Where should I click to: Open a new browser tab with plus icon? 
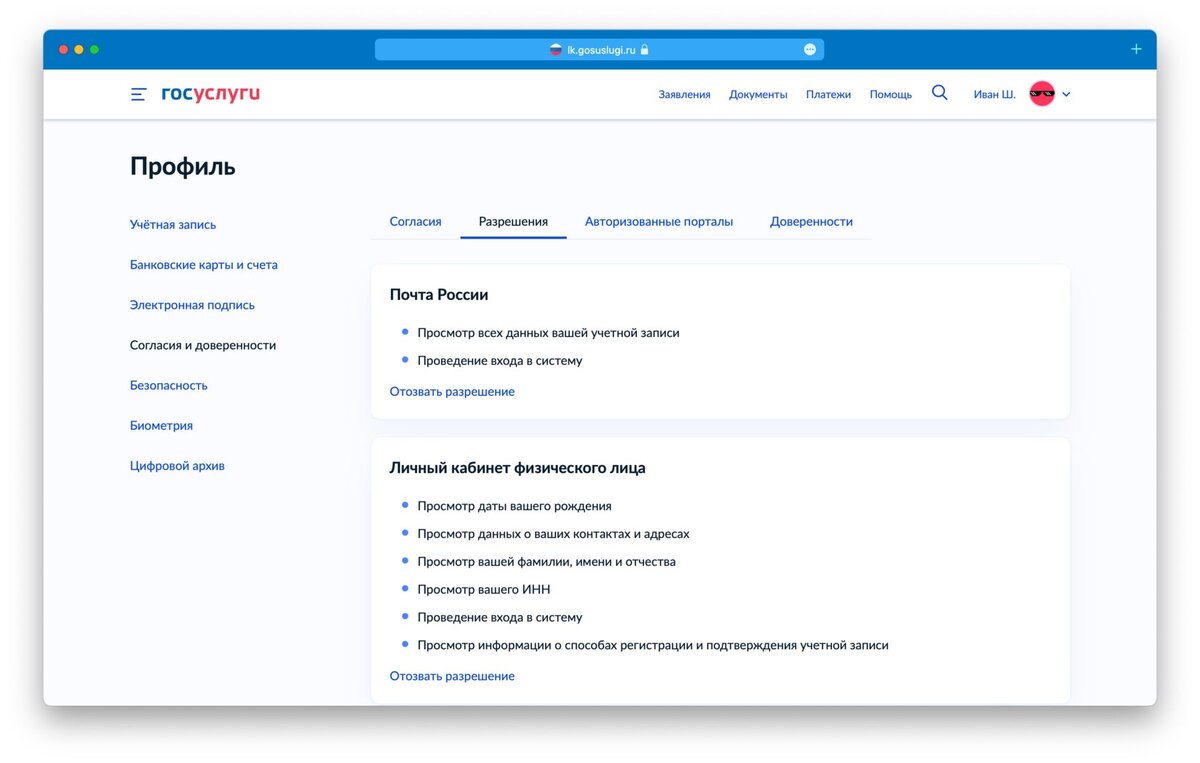point(1136,49)
